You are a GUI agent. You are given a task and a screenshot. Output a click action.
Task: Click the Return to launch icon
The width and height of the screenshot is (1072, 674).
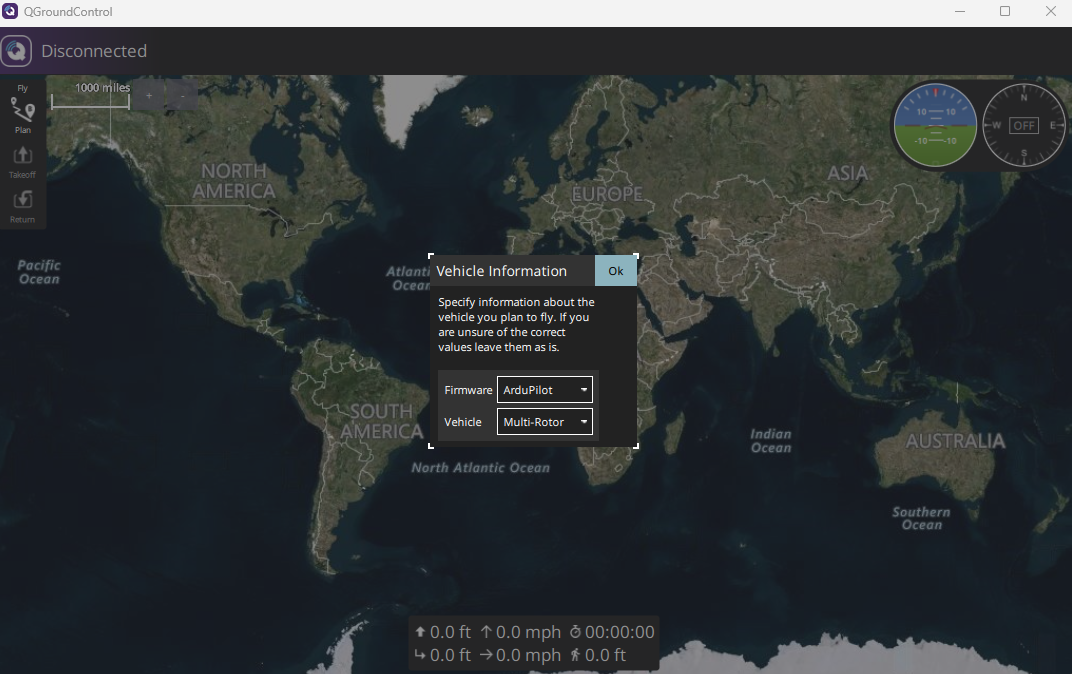pos(22,200)
